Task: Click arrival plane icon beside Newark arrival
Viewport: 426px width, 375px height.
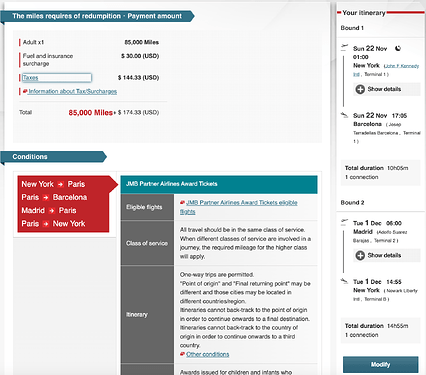Action: pos(344,281)
